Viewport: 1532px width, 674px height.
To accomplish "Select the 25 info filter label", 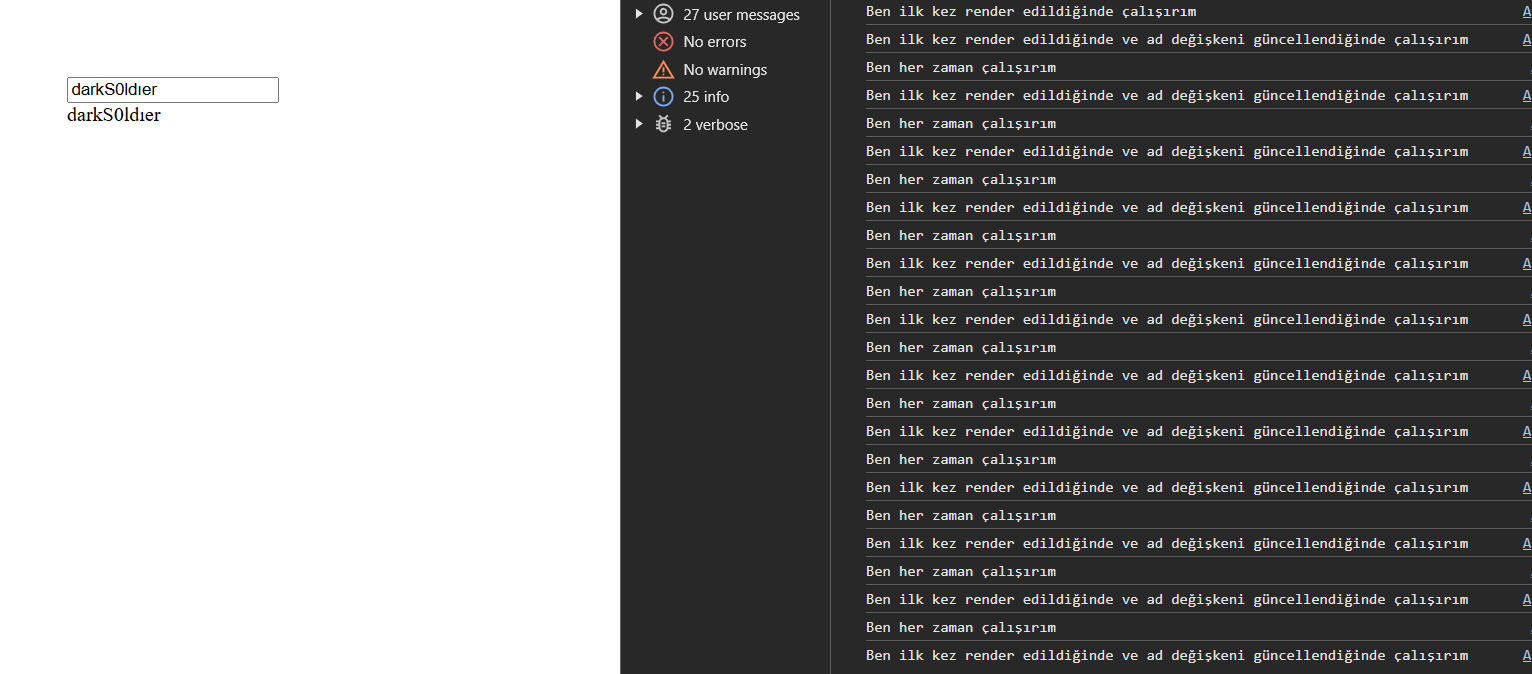I will coord(706,97).
